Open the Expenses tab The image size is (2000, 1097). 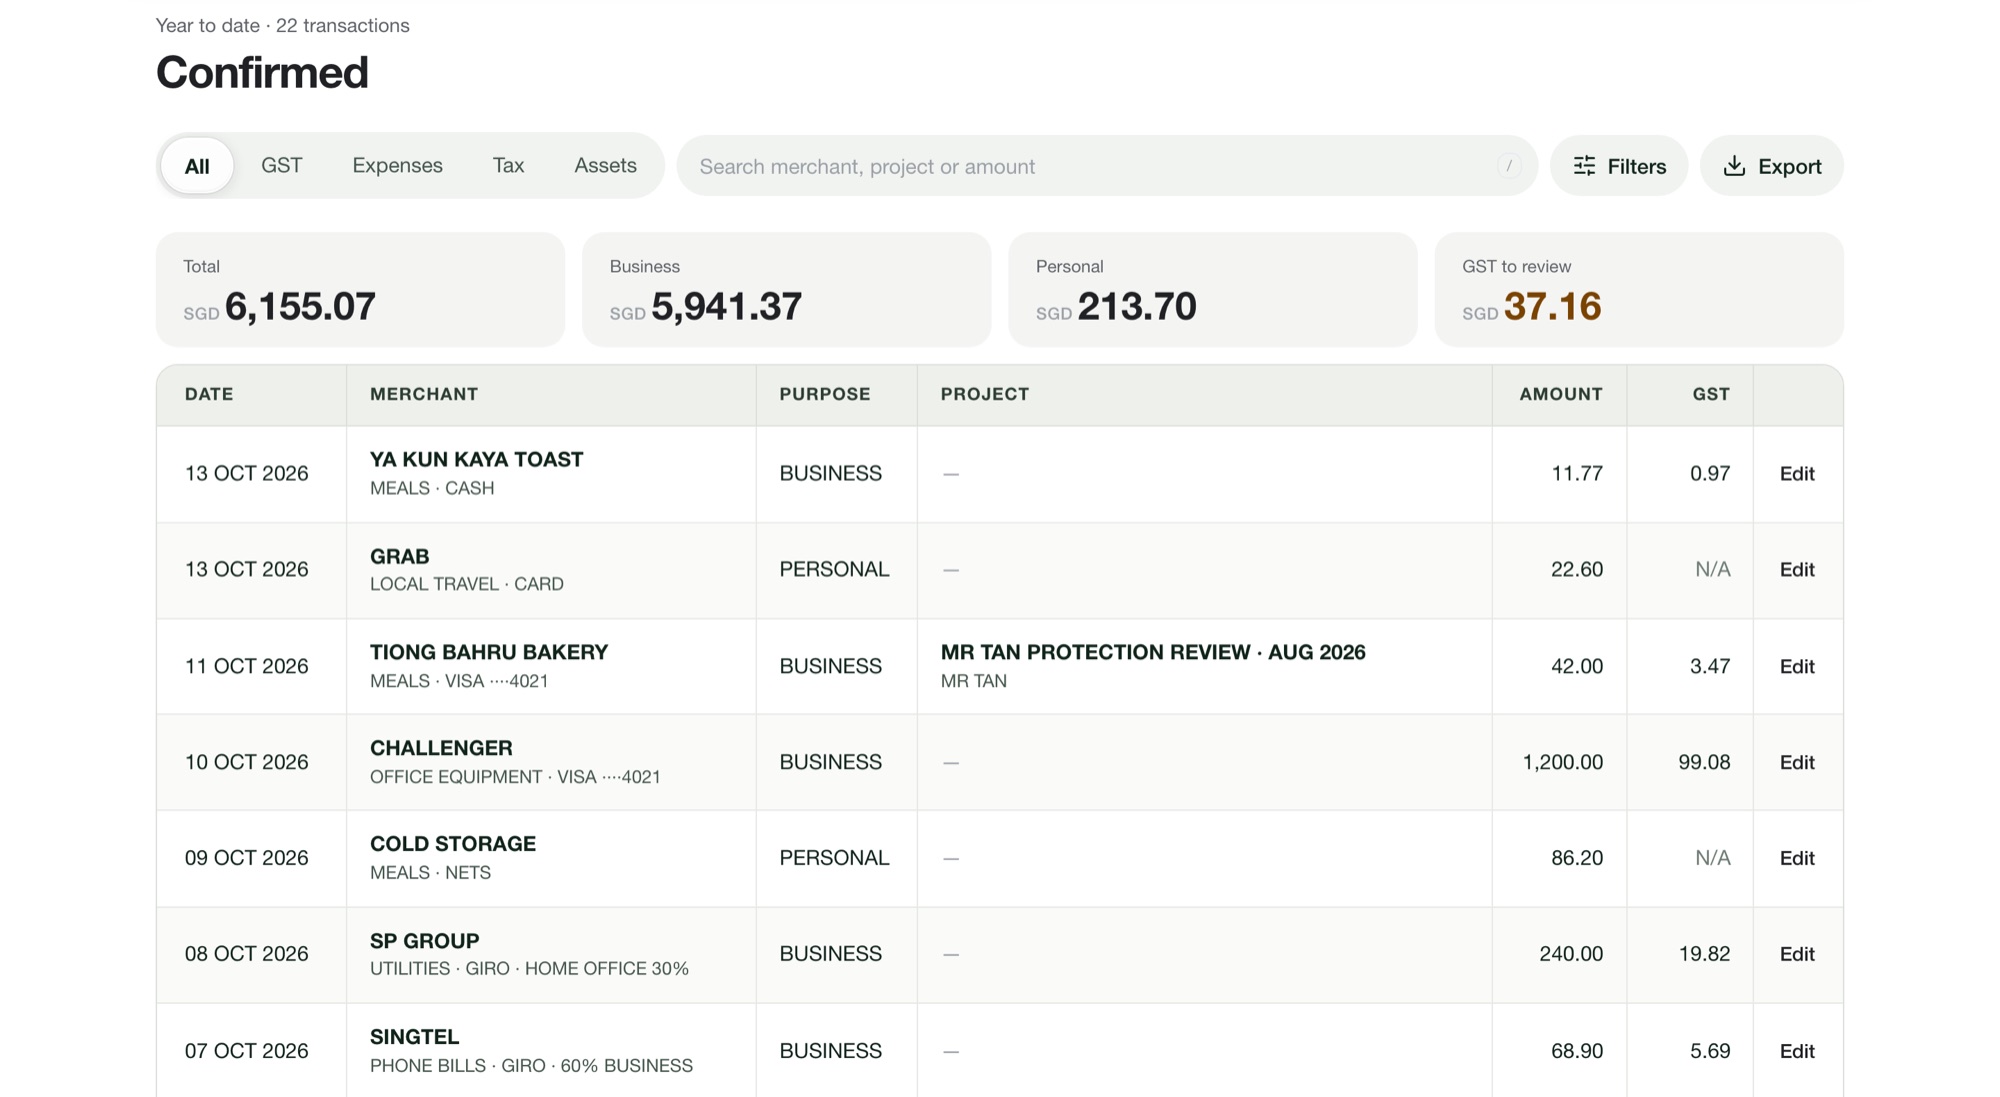tap(397, 166)
